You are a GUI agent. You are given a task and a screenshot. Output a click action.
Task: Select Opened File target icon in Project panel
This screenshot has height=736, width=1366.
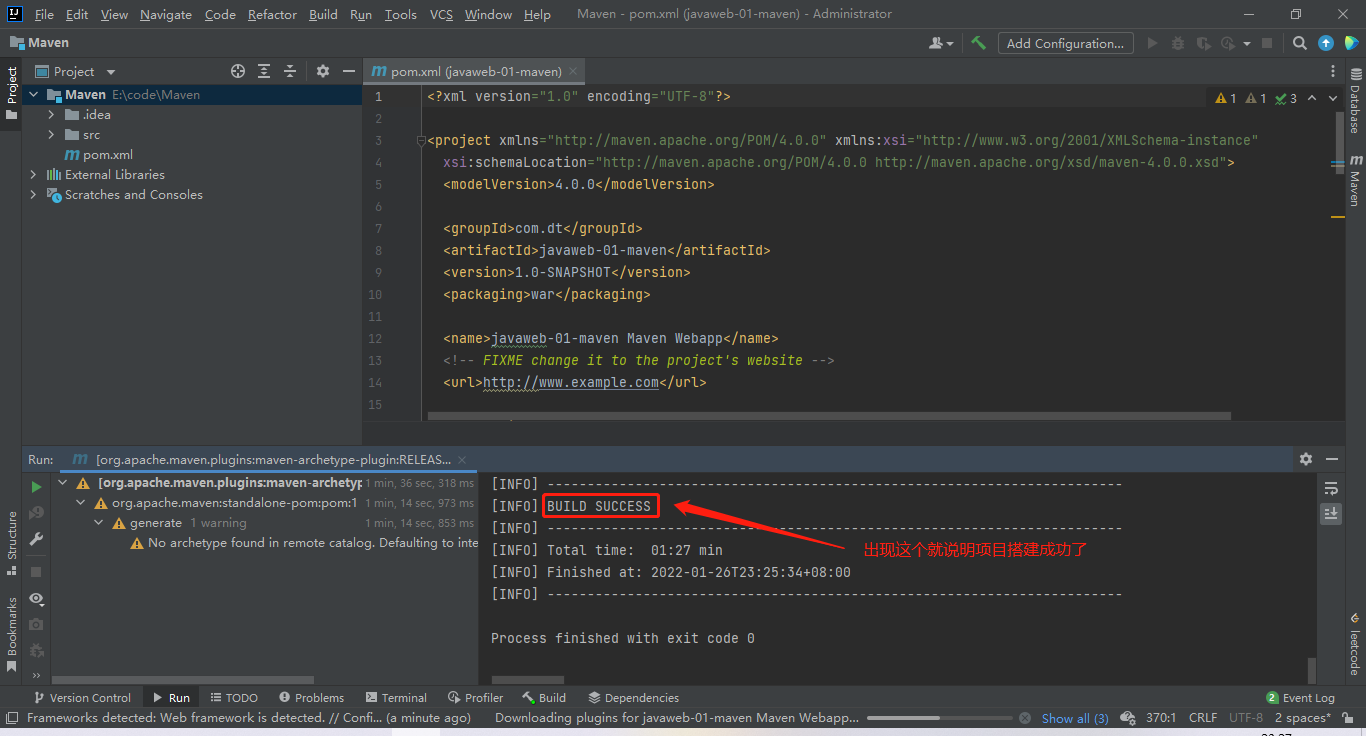(238, 71)
